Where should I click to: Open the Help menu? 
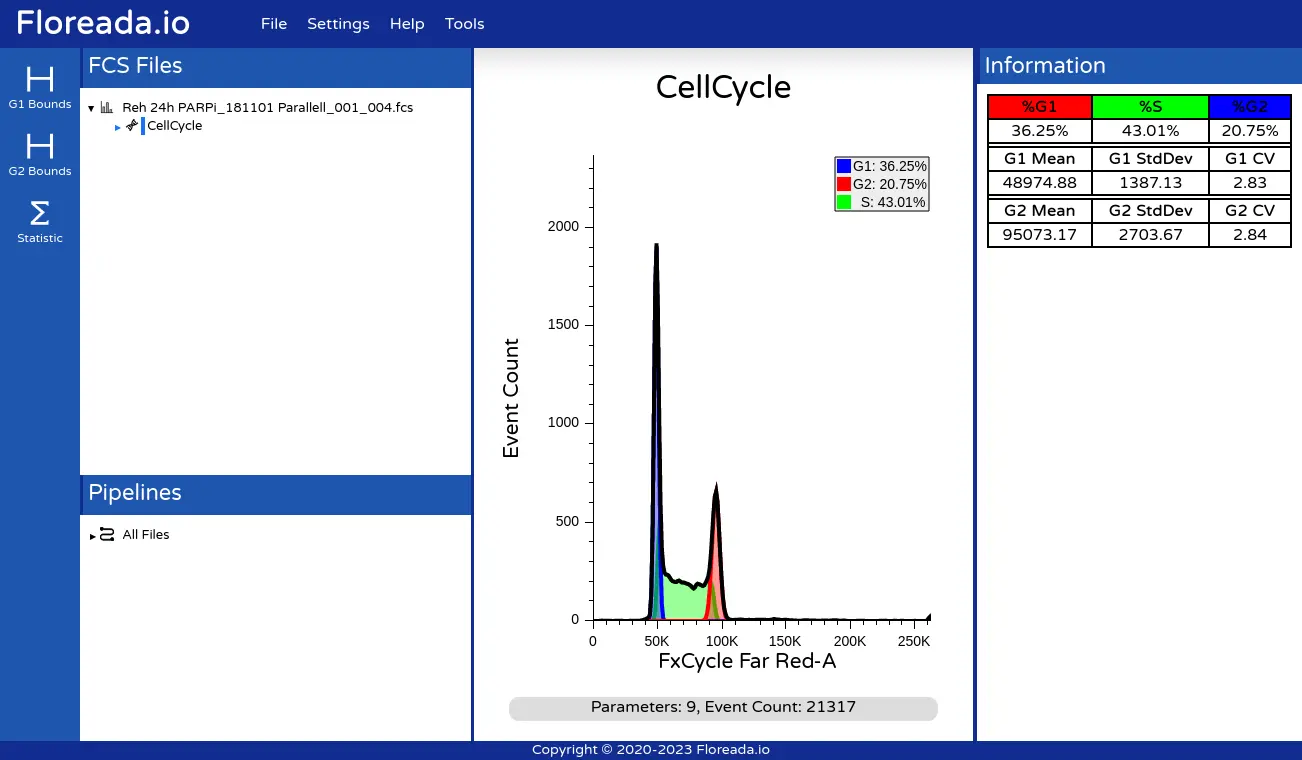(x=407, y=24)
